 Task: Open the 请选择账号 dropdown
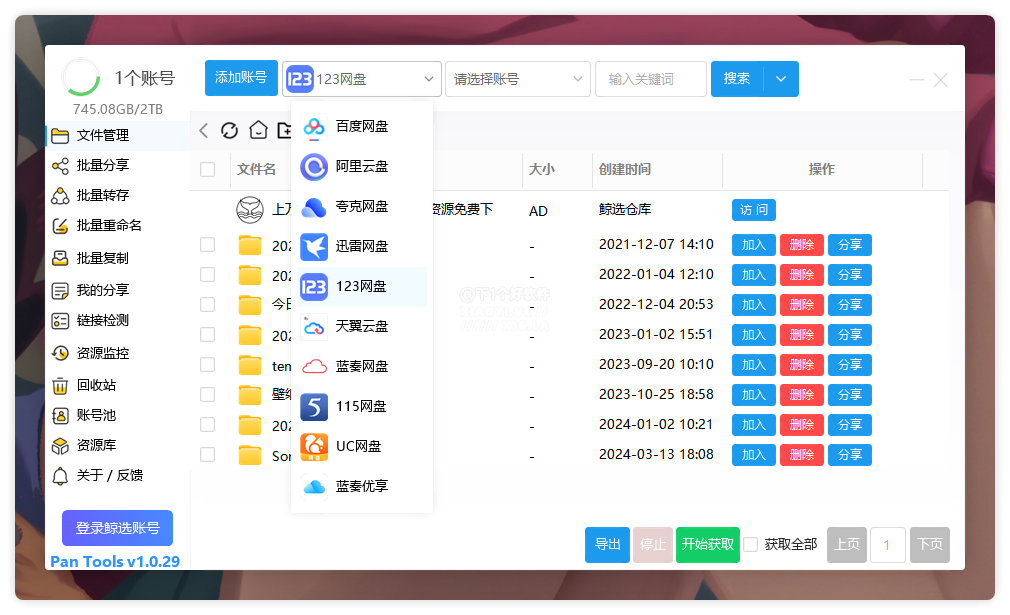tap(517, 79)
